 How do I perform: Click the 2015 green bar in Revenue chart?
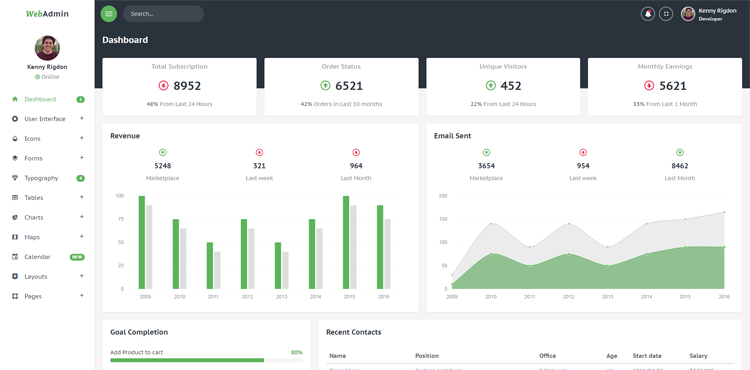(x=346, y=242)
